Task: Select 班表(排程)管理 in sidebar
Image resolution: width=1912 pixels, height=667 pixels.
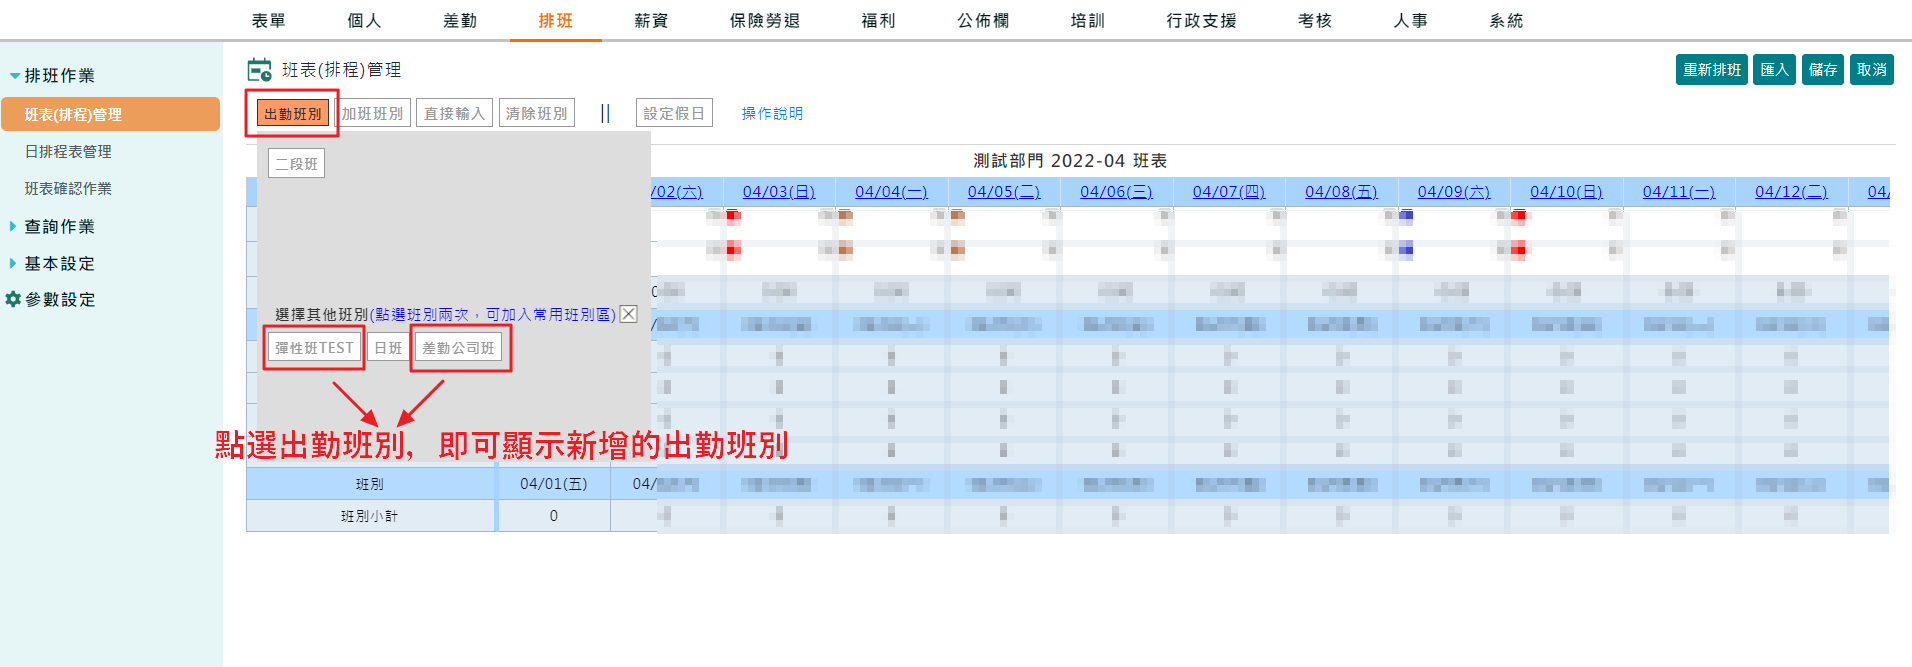Action: pos(110,114)
